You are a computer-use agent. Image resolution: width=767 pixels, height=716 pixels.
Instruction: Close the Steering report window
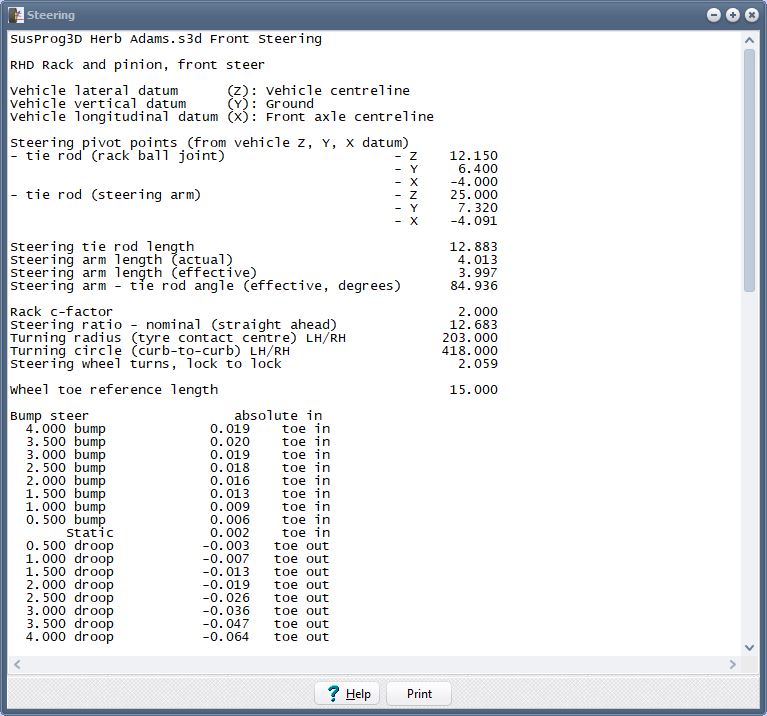[x=751, y=15]
